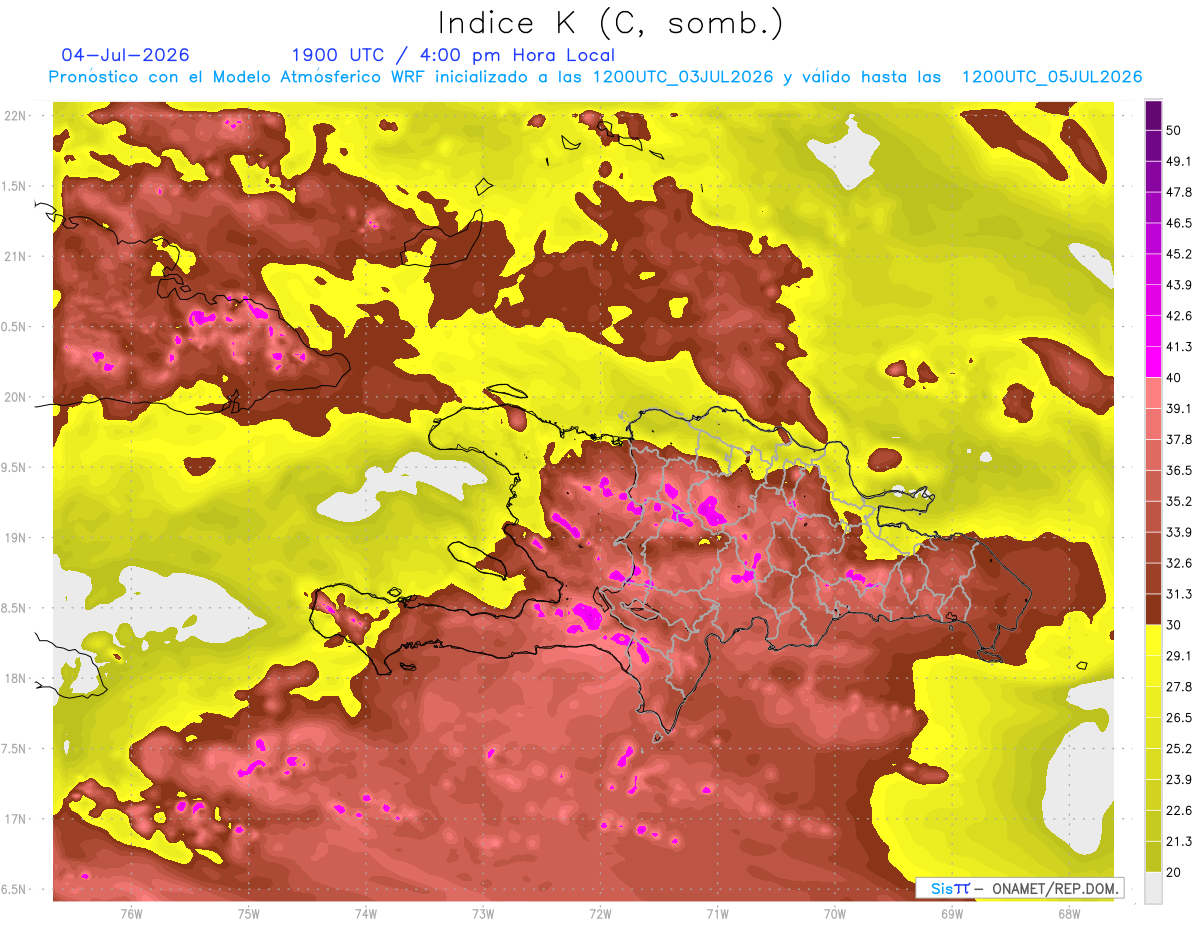Click the "47.8" color scale value
Image resolution: width=1200 pixels, height=927 pixels.
point(1178,192)
